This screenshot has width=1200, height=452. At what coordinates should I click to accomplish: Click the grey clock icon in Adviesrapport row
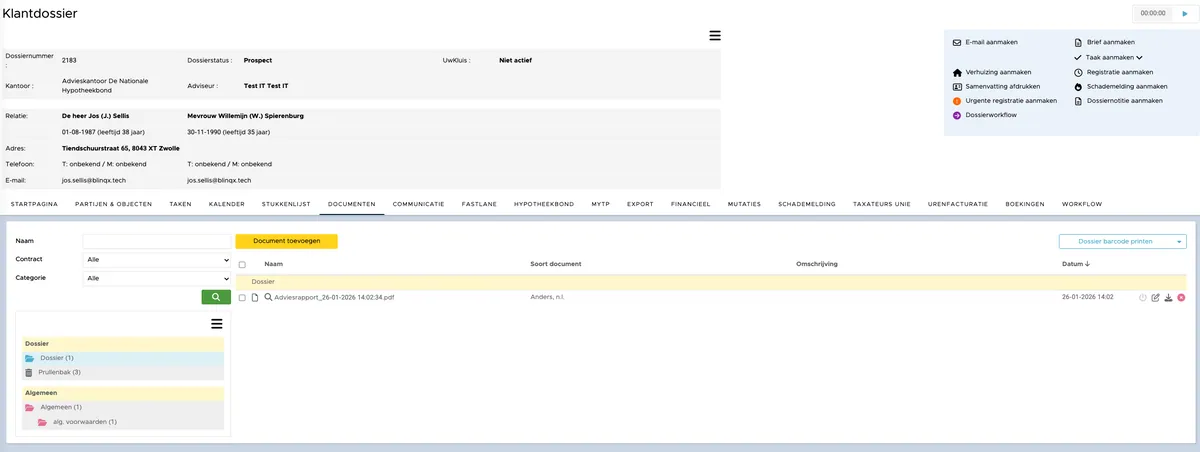click(x=1143, y=298)
